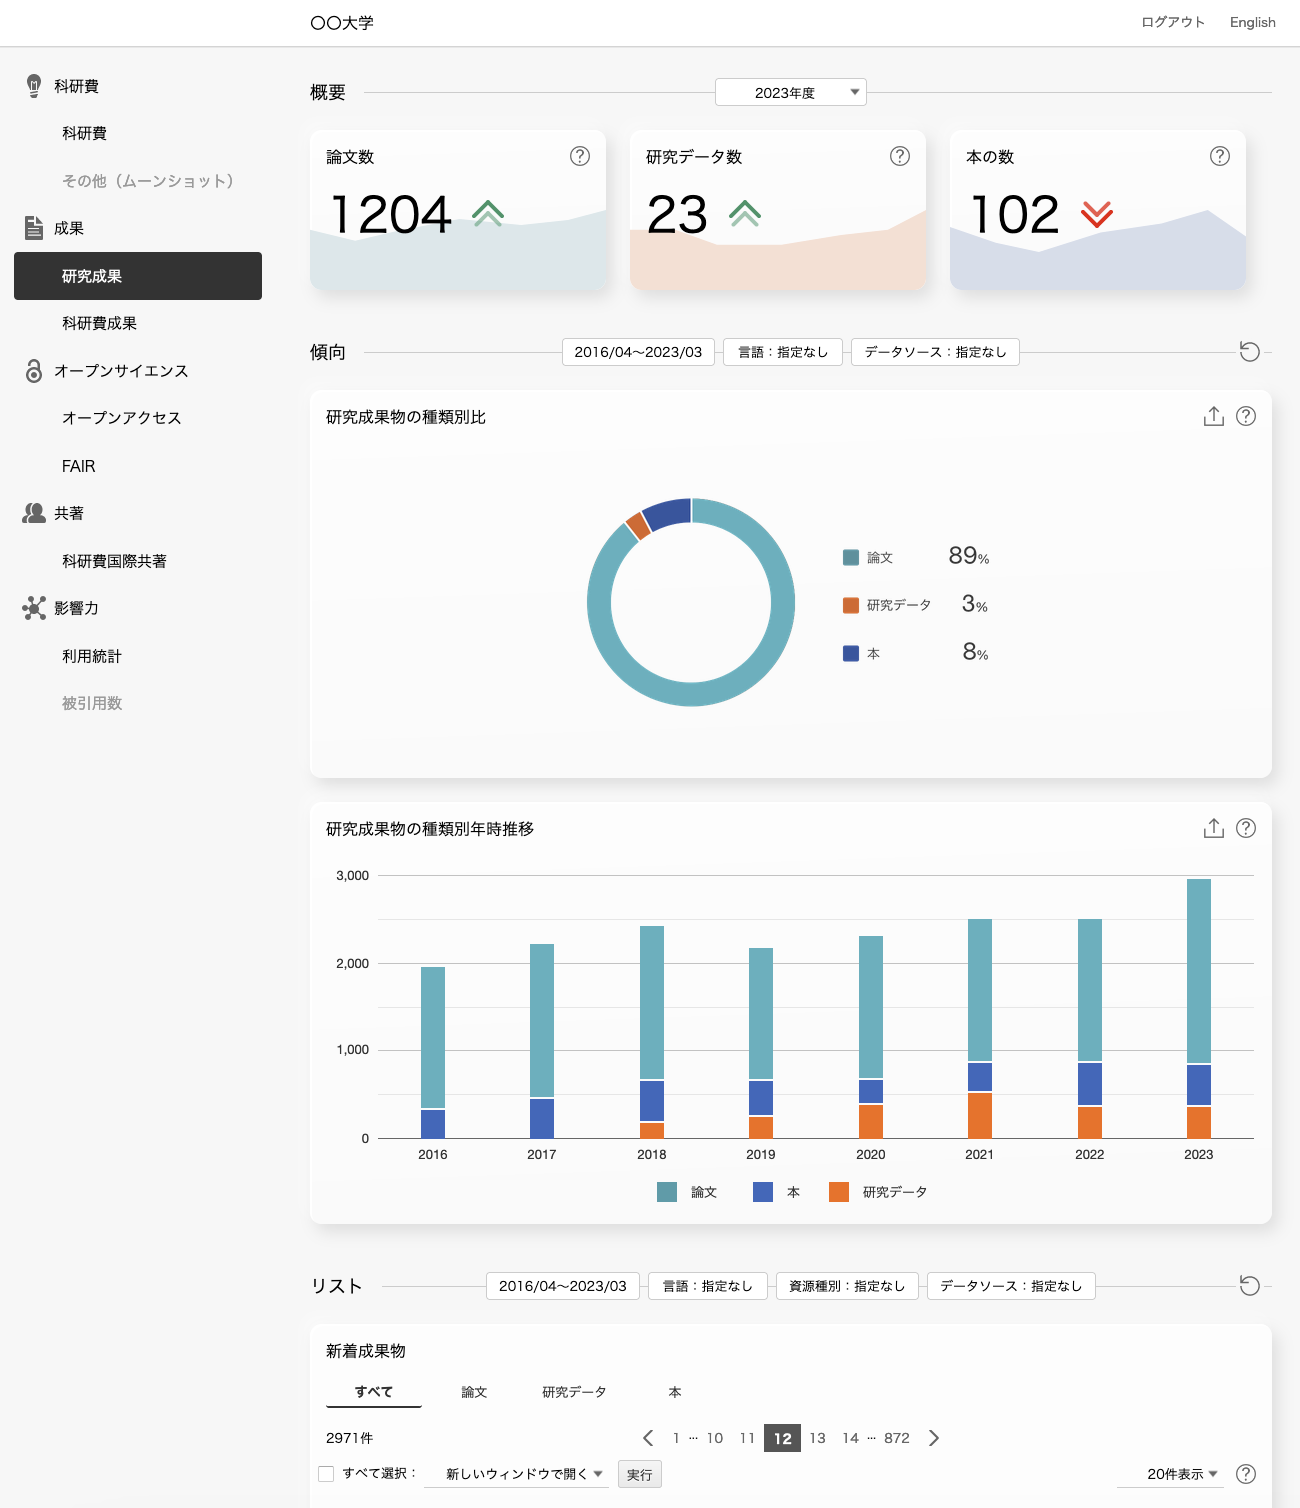Viewport: 1300px width, 1508px height.
Task: Go to page 10
Action: [715, 1438]
